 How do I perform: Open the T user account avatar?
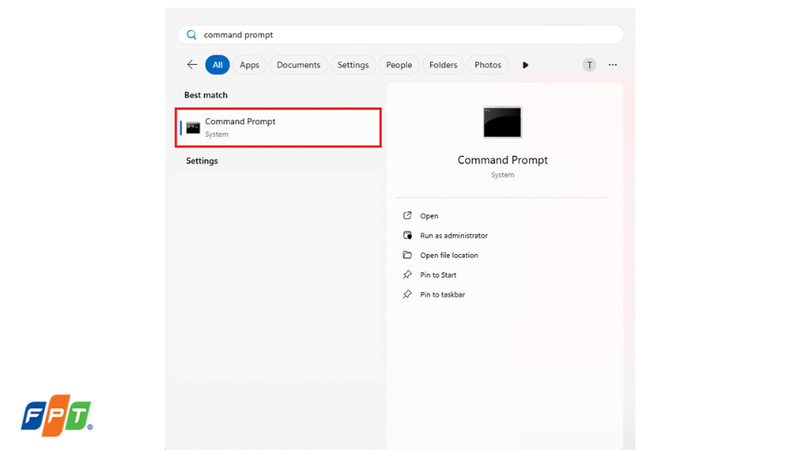click(589, 65)
